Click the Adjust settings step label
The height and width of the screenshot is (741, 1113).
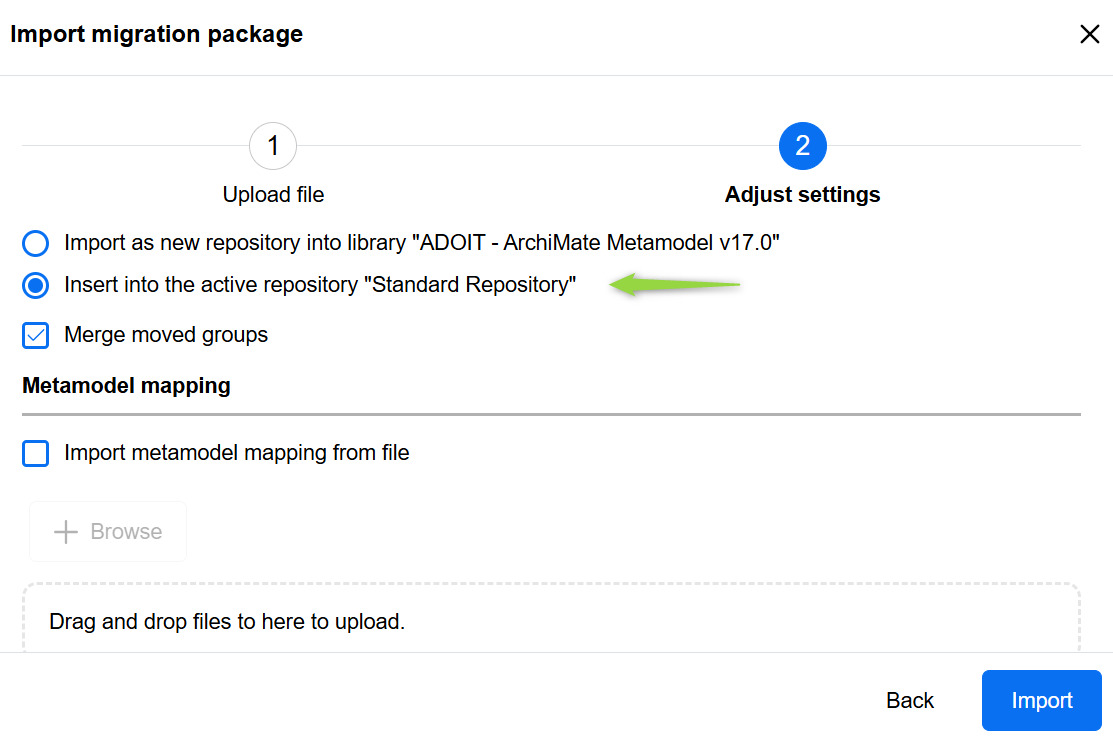[802, 195]
